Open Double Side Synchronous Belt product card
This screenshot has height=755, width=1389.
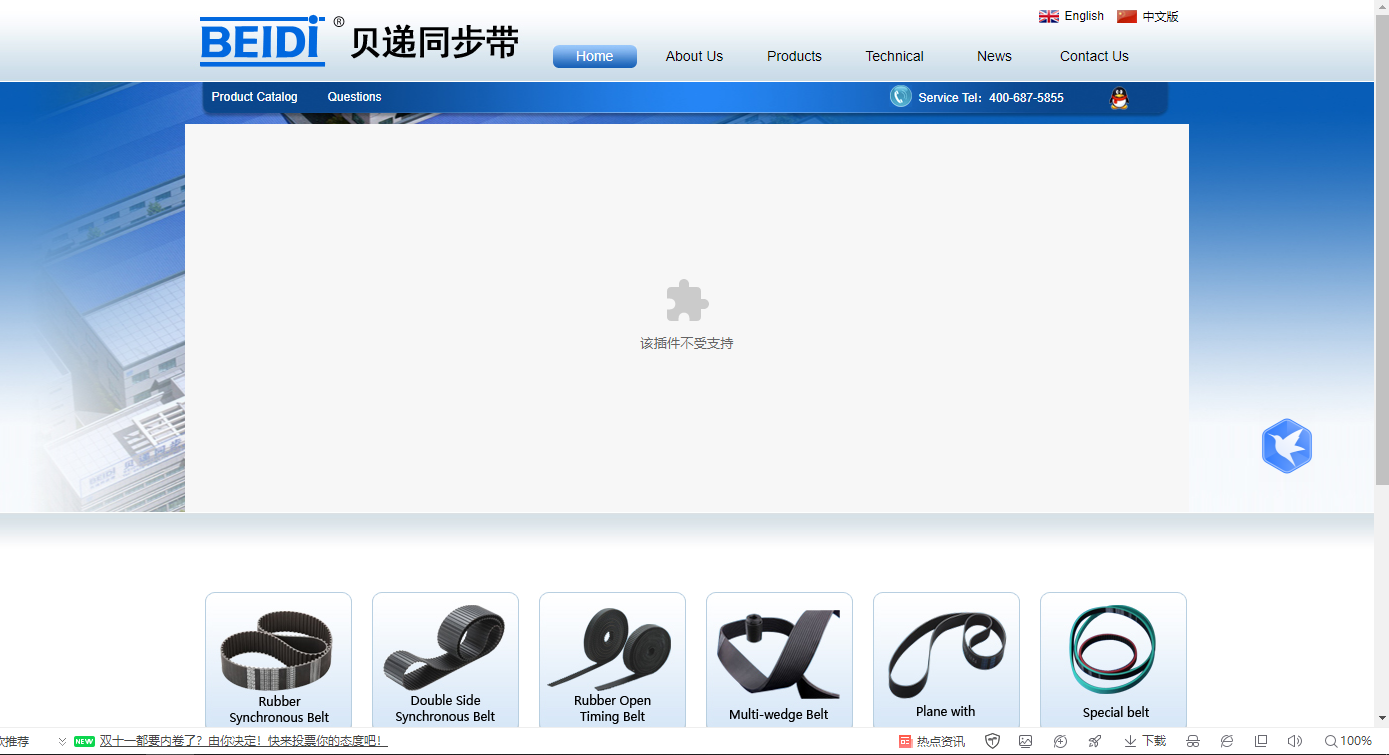(445, 660)
